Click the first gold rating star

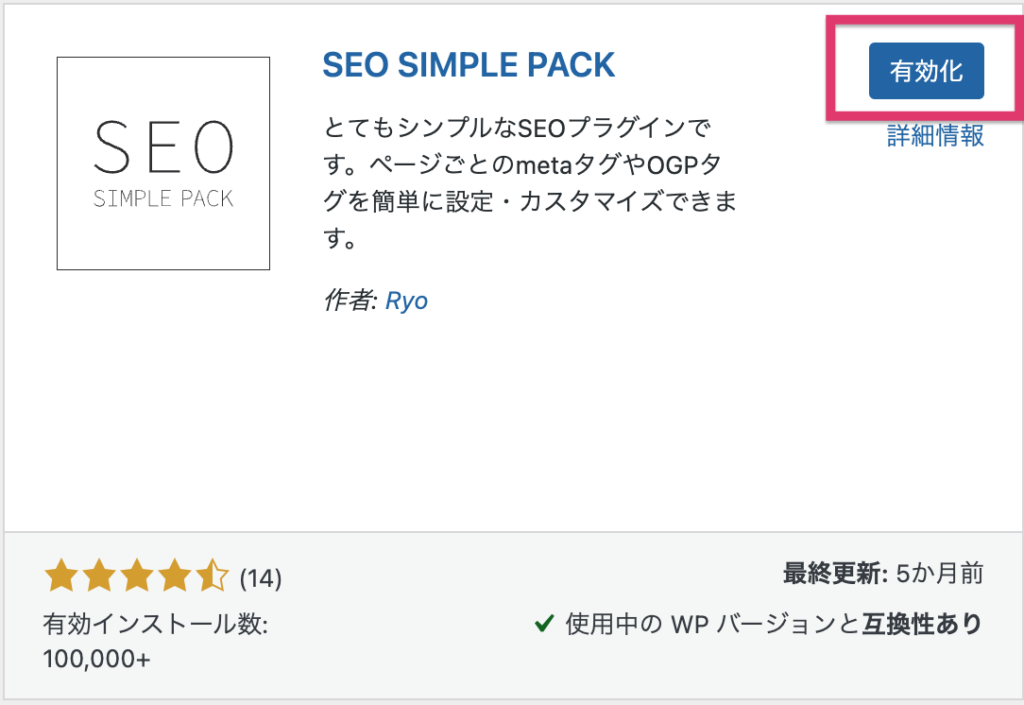tap(61, 576)
